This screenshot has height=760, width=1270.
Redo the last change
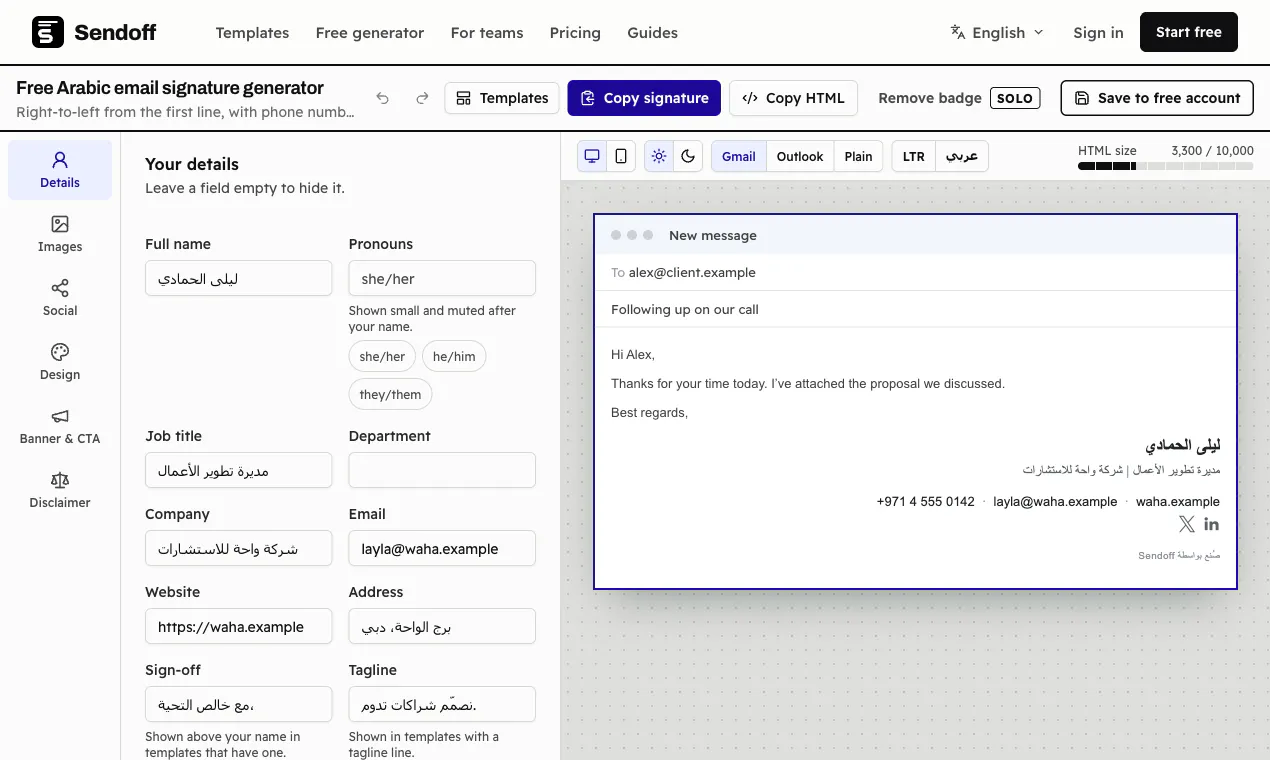tap(423, 98)
